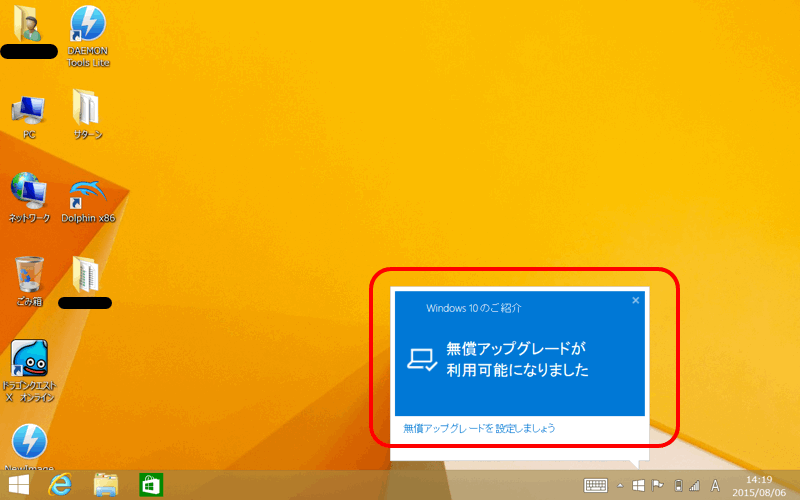This screenshot has height=500, width=800.
Task: Open Action Center flag icon
Action: (x=657, y=486)
